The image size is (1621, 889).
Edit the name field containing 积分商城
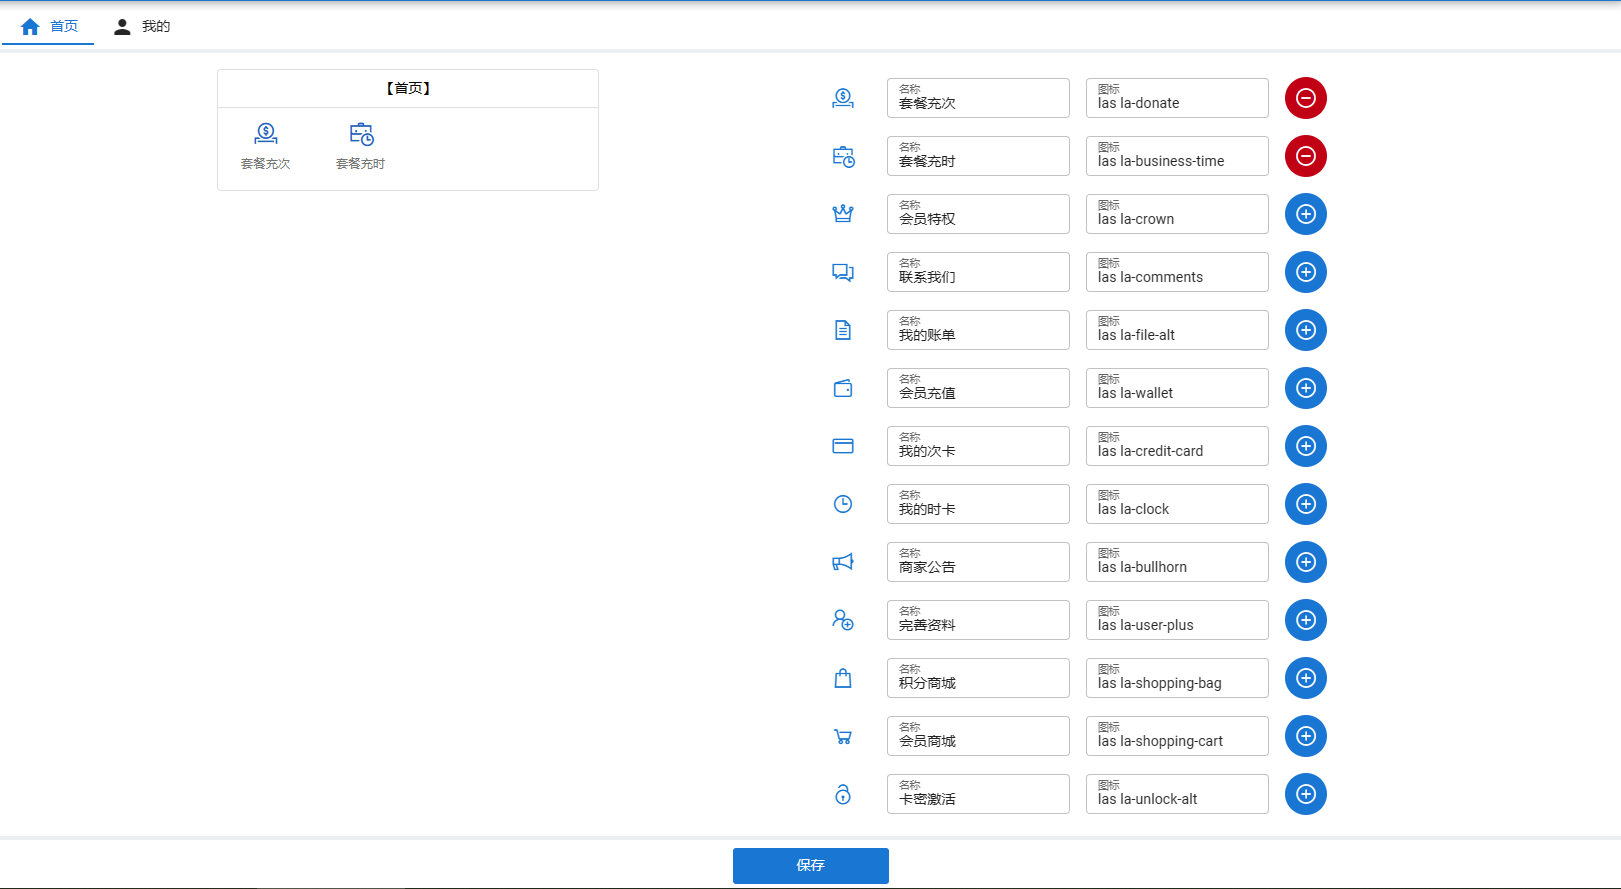(x=978, y=678)
